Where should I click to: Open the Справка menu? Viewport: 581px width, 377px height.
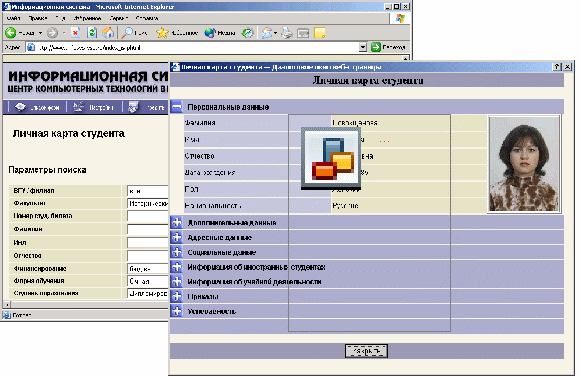147,18
